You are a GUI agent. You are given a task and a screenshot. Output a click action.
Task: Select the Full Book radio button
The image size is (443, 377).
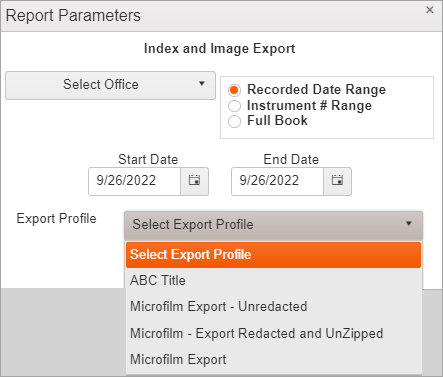pyautogui.click(x=234, y=121)
